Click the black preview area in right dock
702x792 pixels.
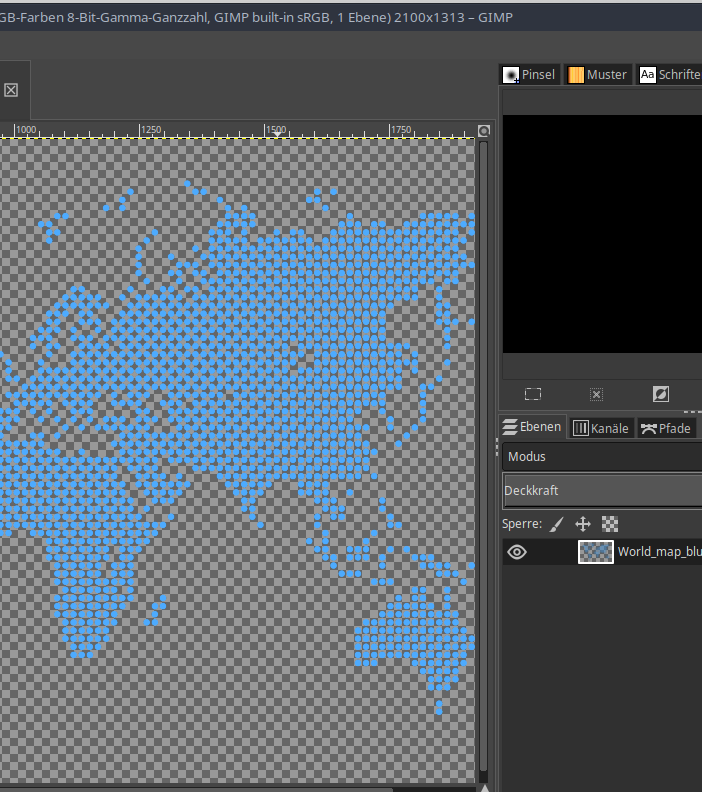point(602,234)
